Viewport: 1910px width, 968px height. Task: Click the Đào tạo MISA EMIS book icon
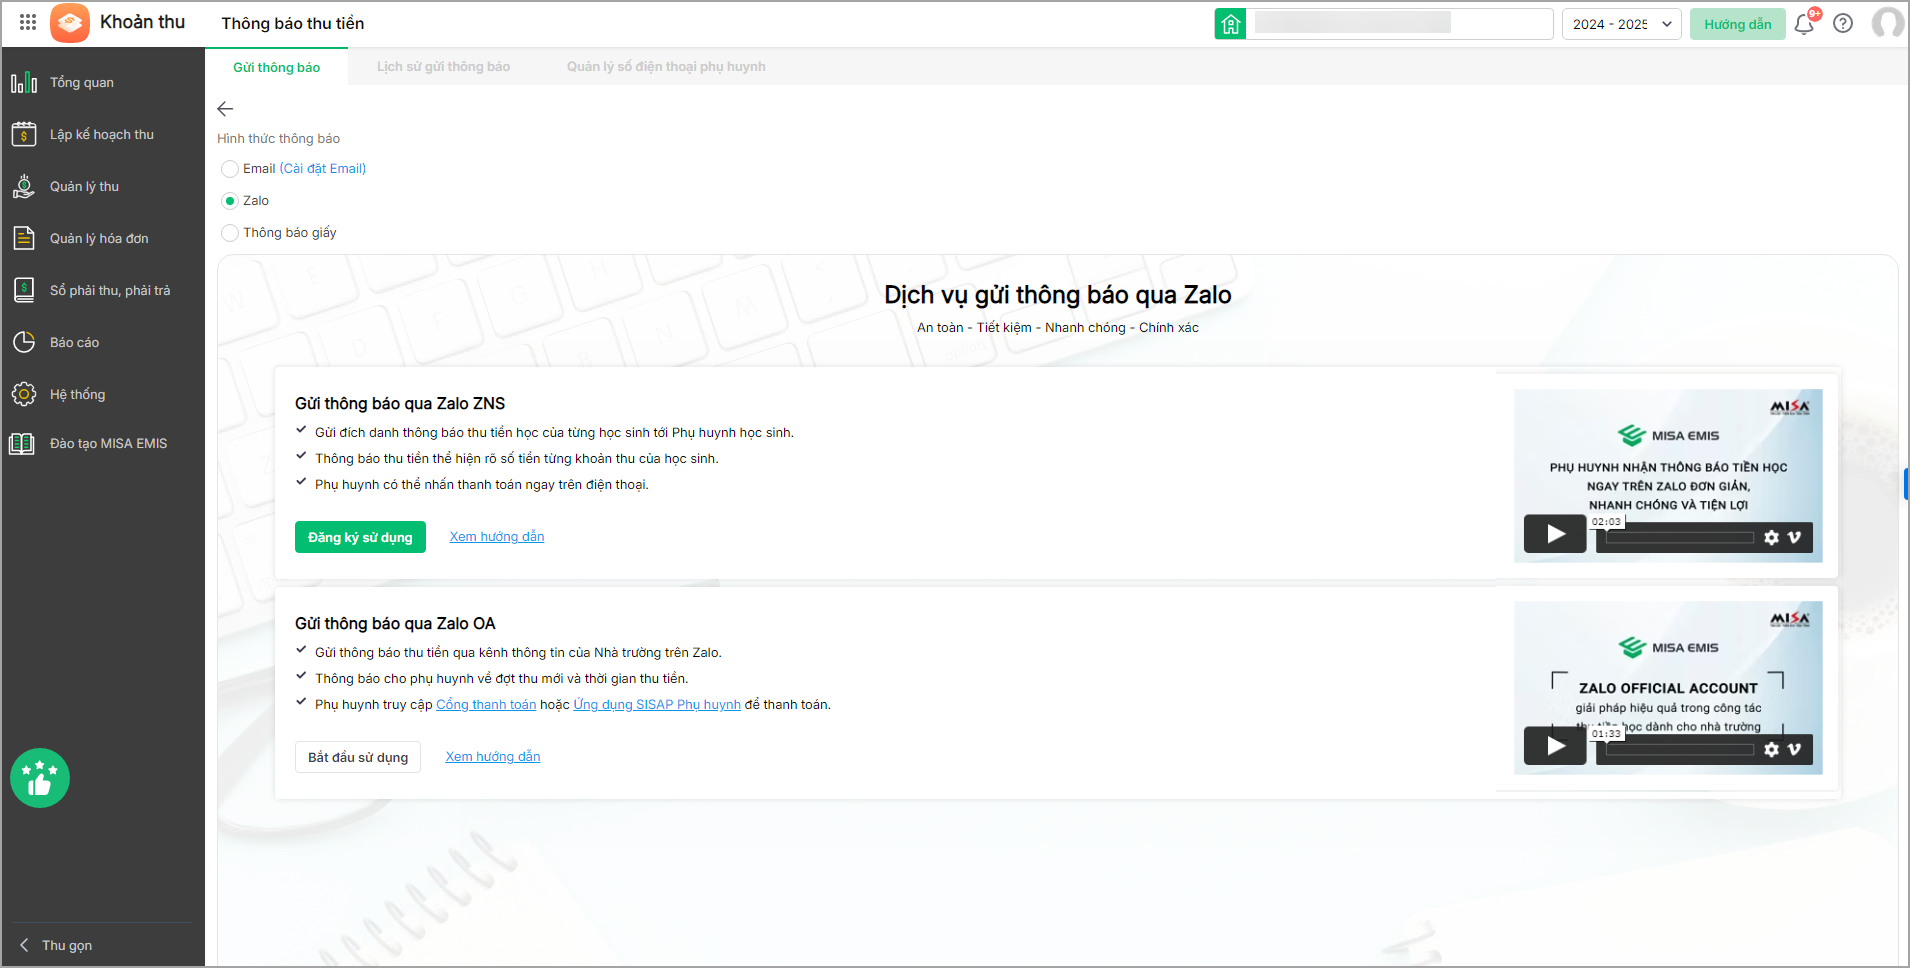pyautogui.click(x=22, y=443)
